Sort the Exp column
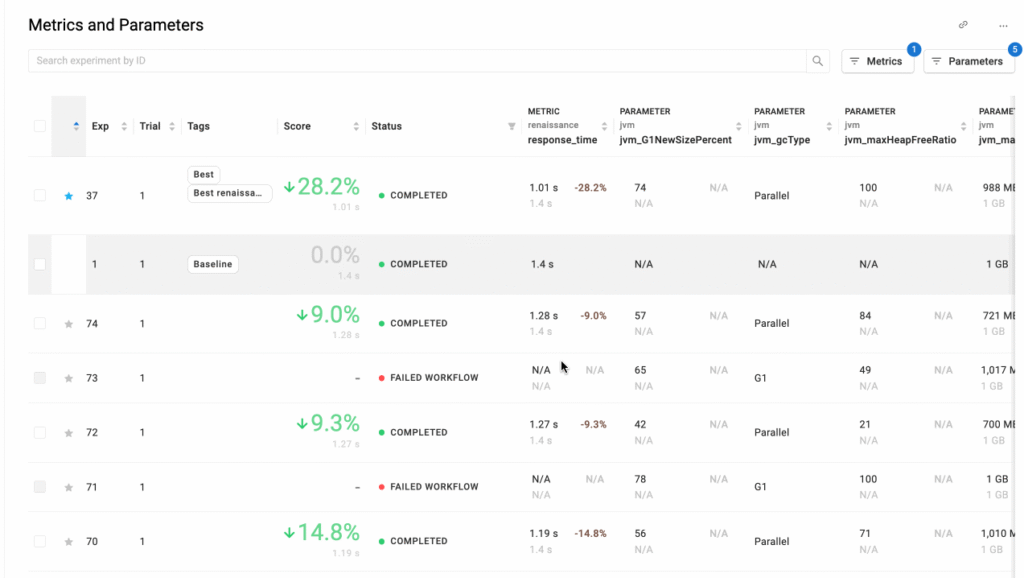Viewport: 1024px width, 578px height. click(124, 126)
